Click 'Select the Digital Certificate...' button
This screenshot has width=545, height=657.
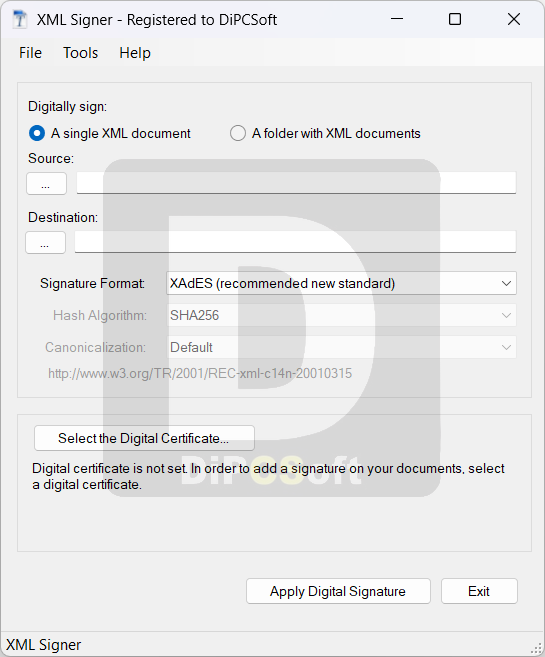pyautogui.click(x=145, y=438)
